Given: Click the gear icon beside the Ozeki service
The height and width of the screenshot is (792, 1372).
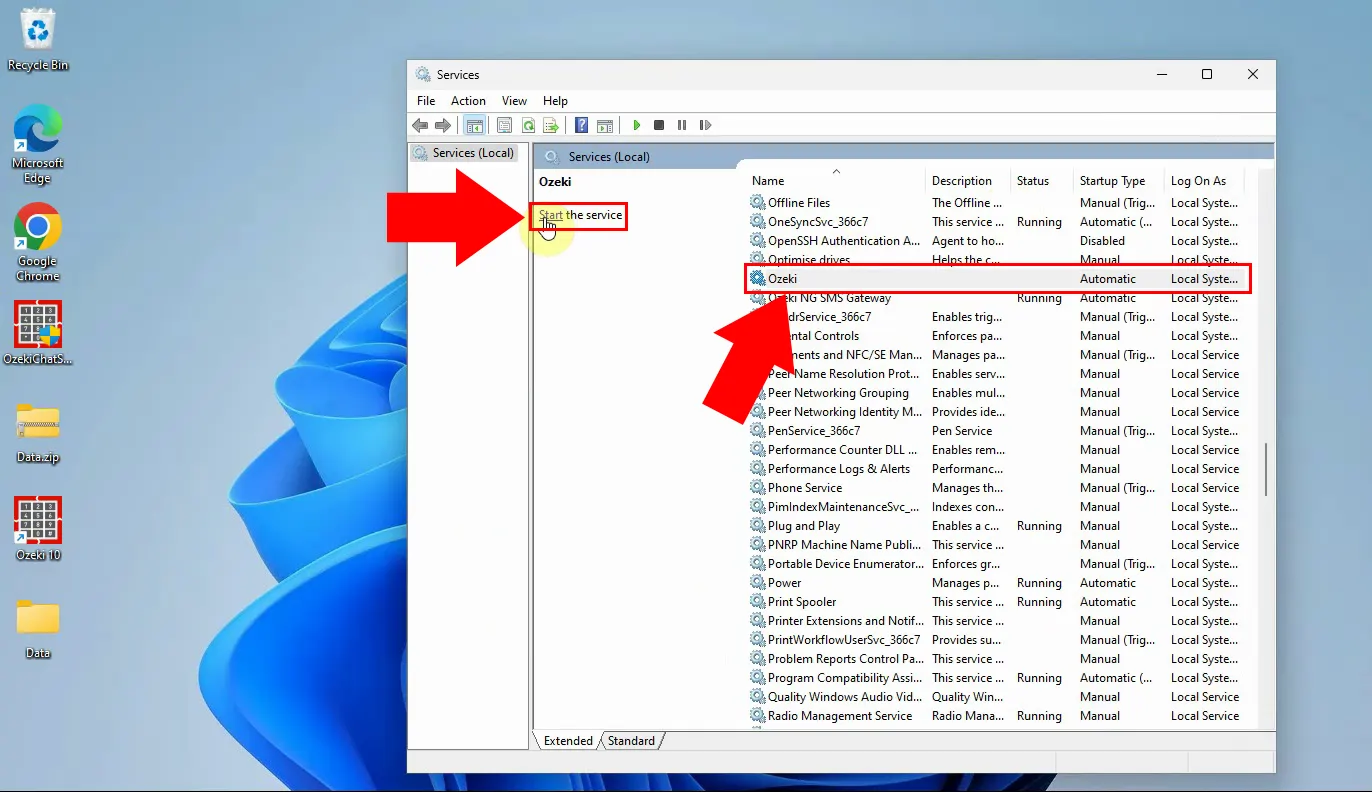Looking at the screenshot, I should coord(758,279).
